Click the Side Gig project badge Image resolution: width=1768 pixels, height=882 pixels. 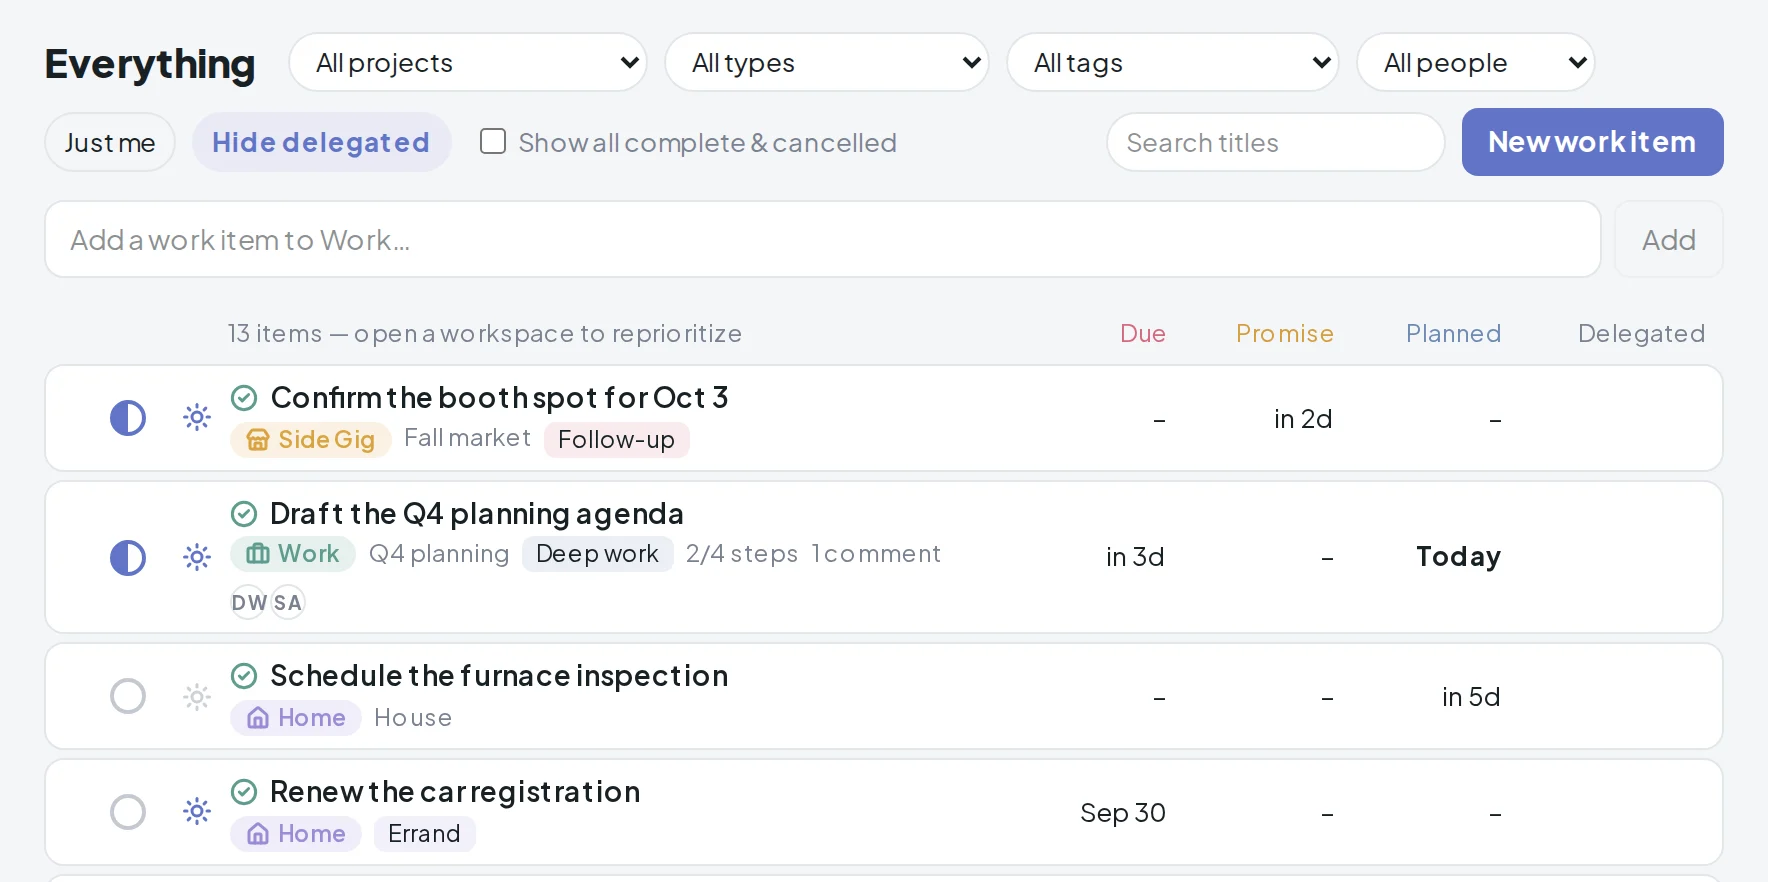tap(310, 439)
